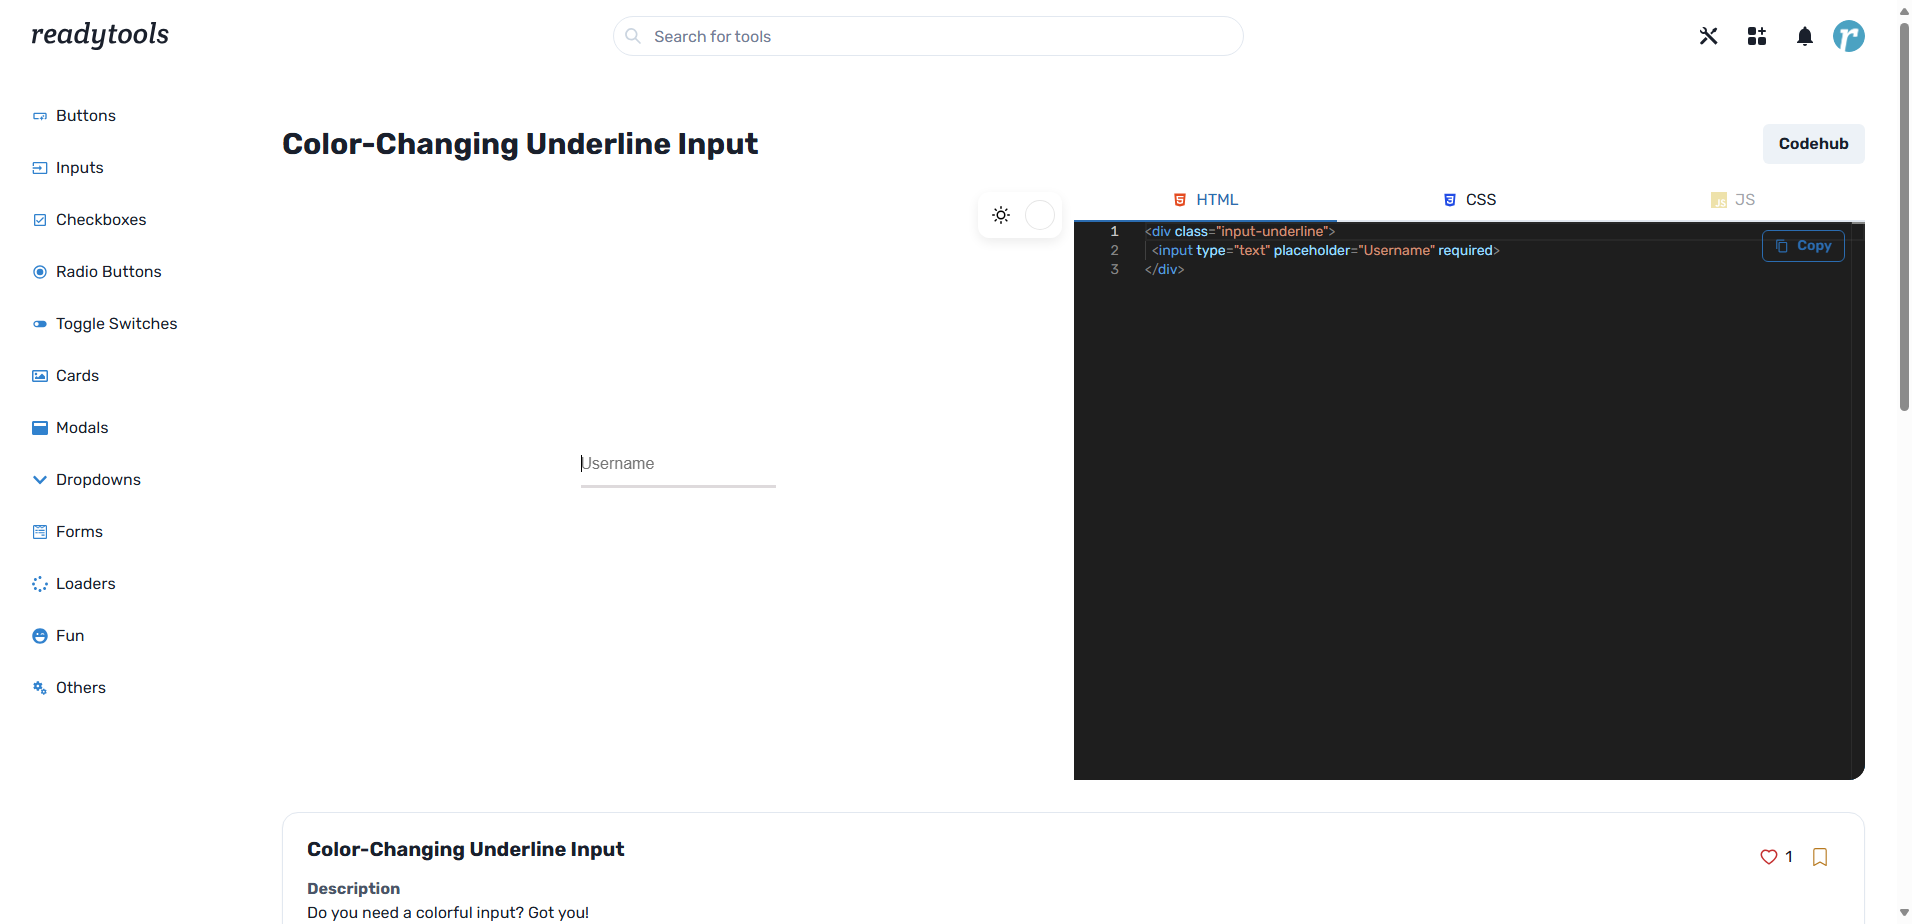Click line 1 div class code
This screenshot has height=924, width=1912.
pyautogui.click(x=1240, y=232)
